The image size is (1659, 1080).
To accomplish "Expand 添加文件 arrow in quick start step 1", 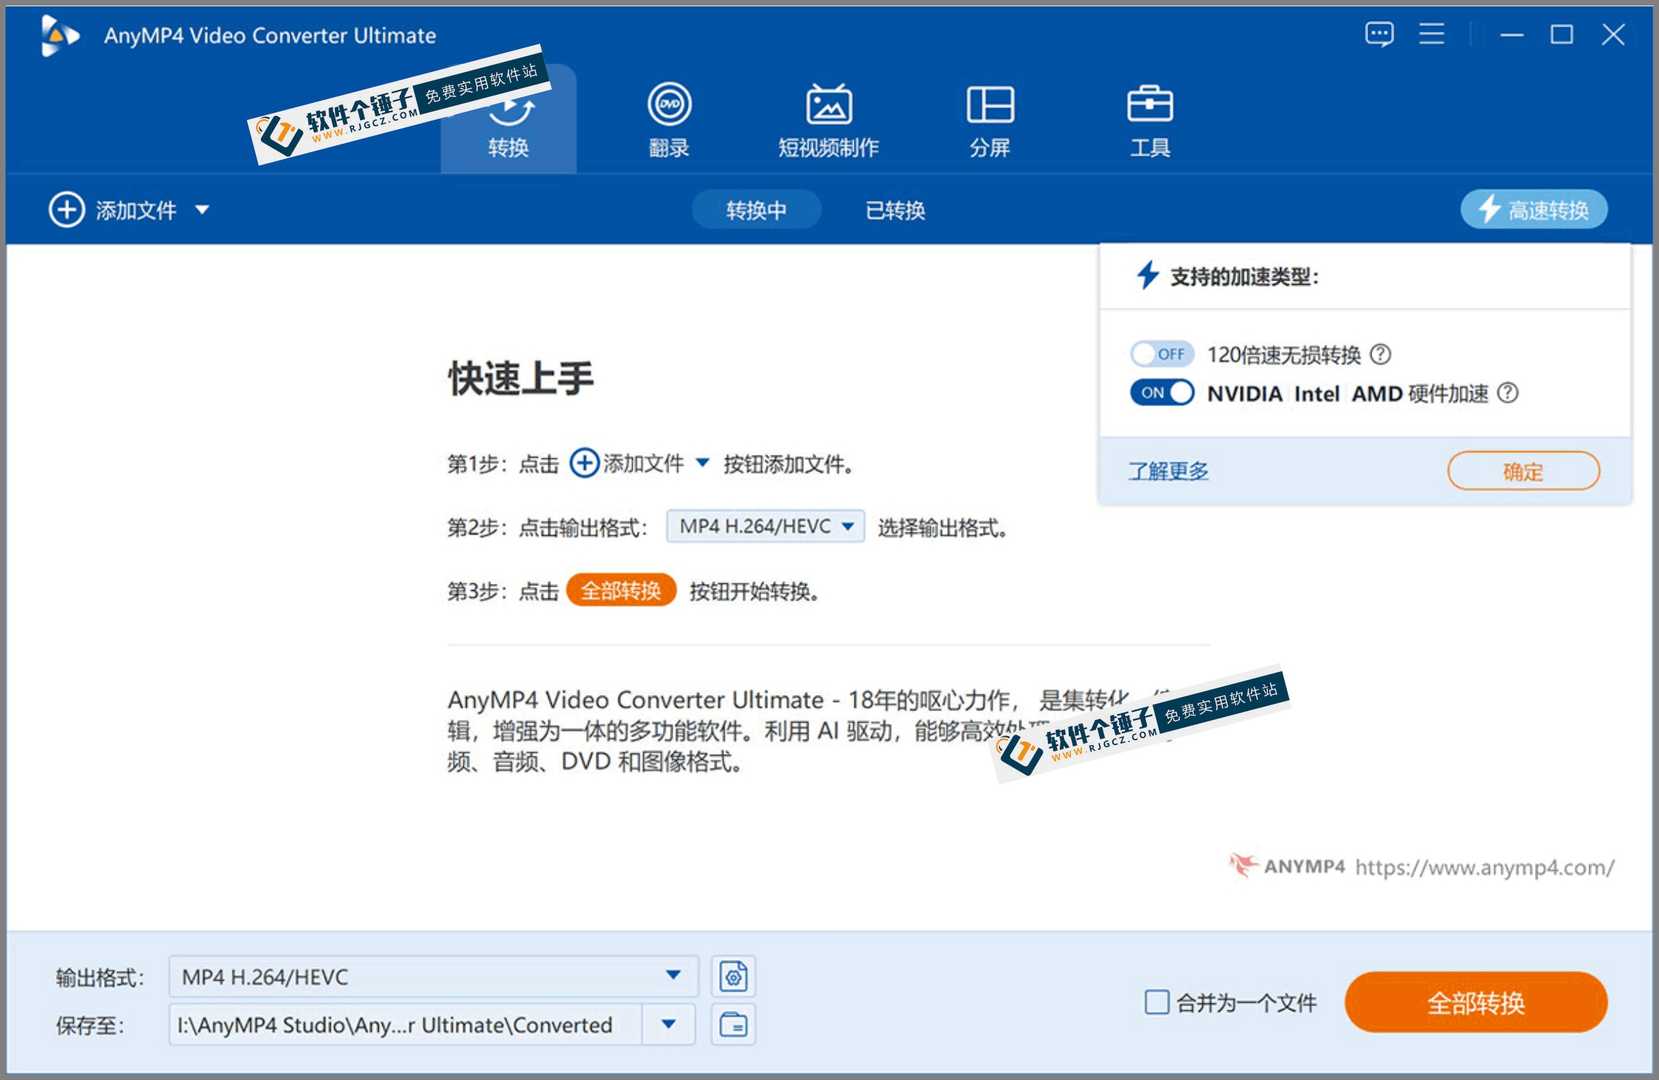I will coord(702,463).
